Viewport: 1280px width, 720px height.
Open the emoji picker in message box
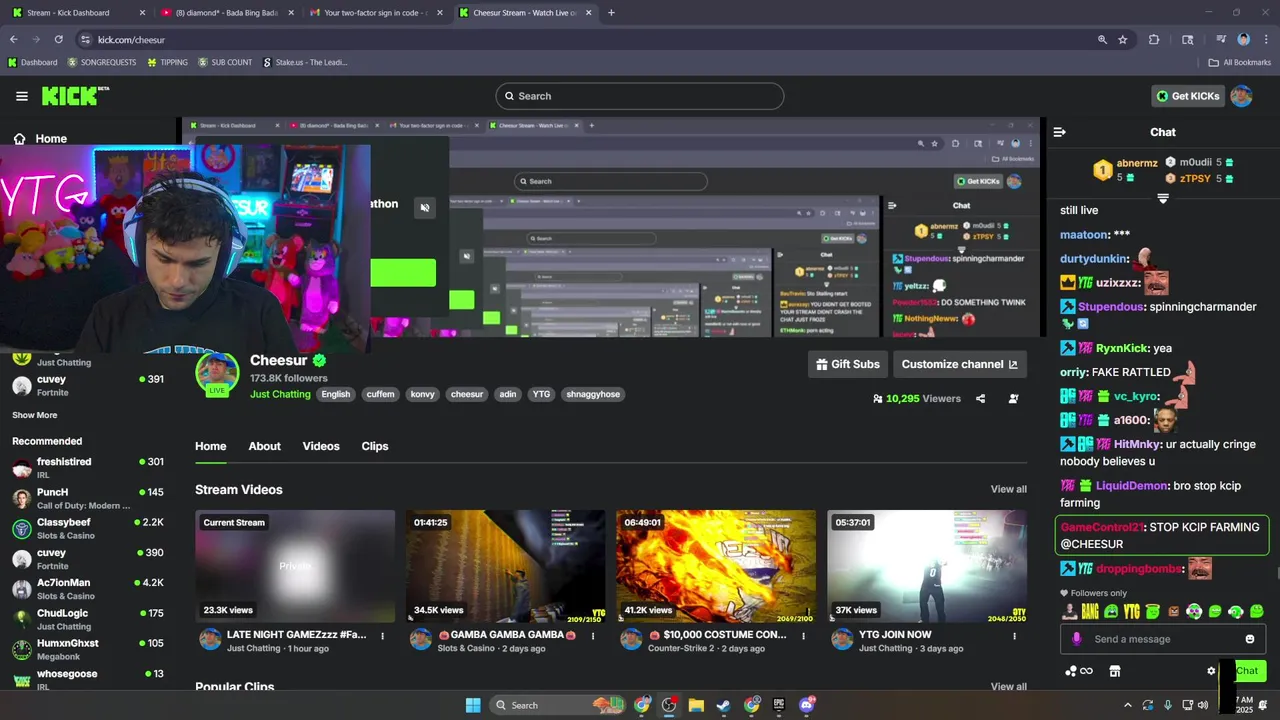click(1249, 639)
